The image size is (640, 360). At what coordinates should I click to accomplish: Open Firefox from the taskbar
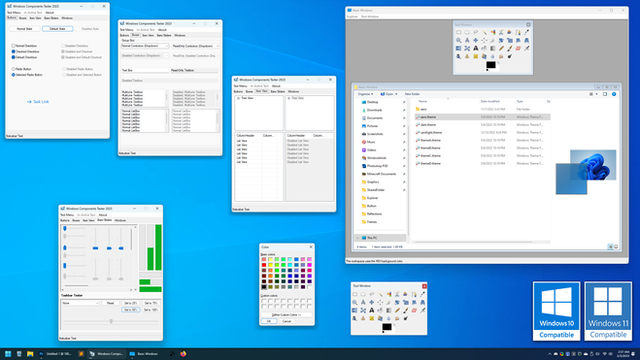point(183,354)
